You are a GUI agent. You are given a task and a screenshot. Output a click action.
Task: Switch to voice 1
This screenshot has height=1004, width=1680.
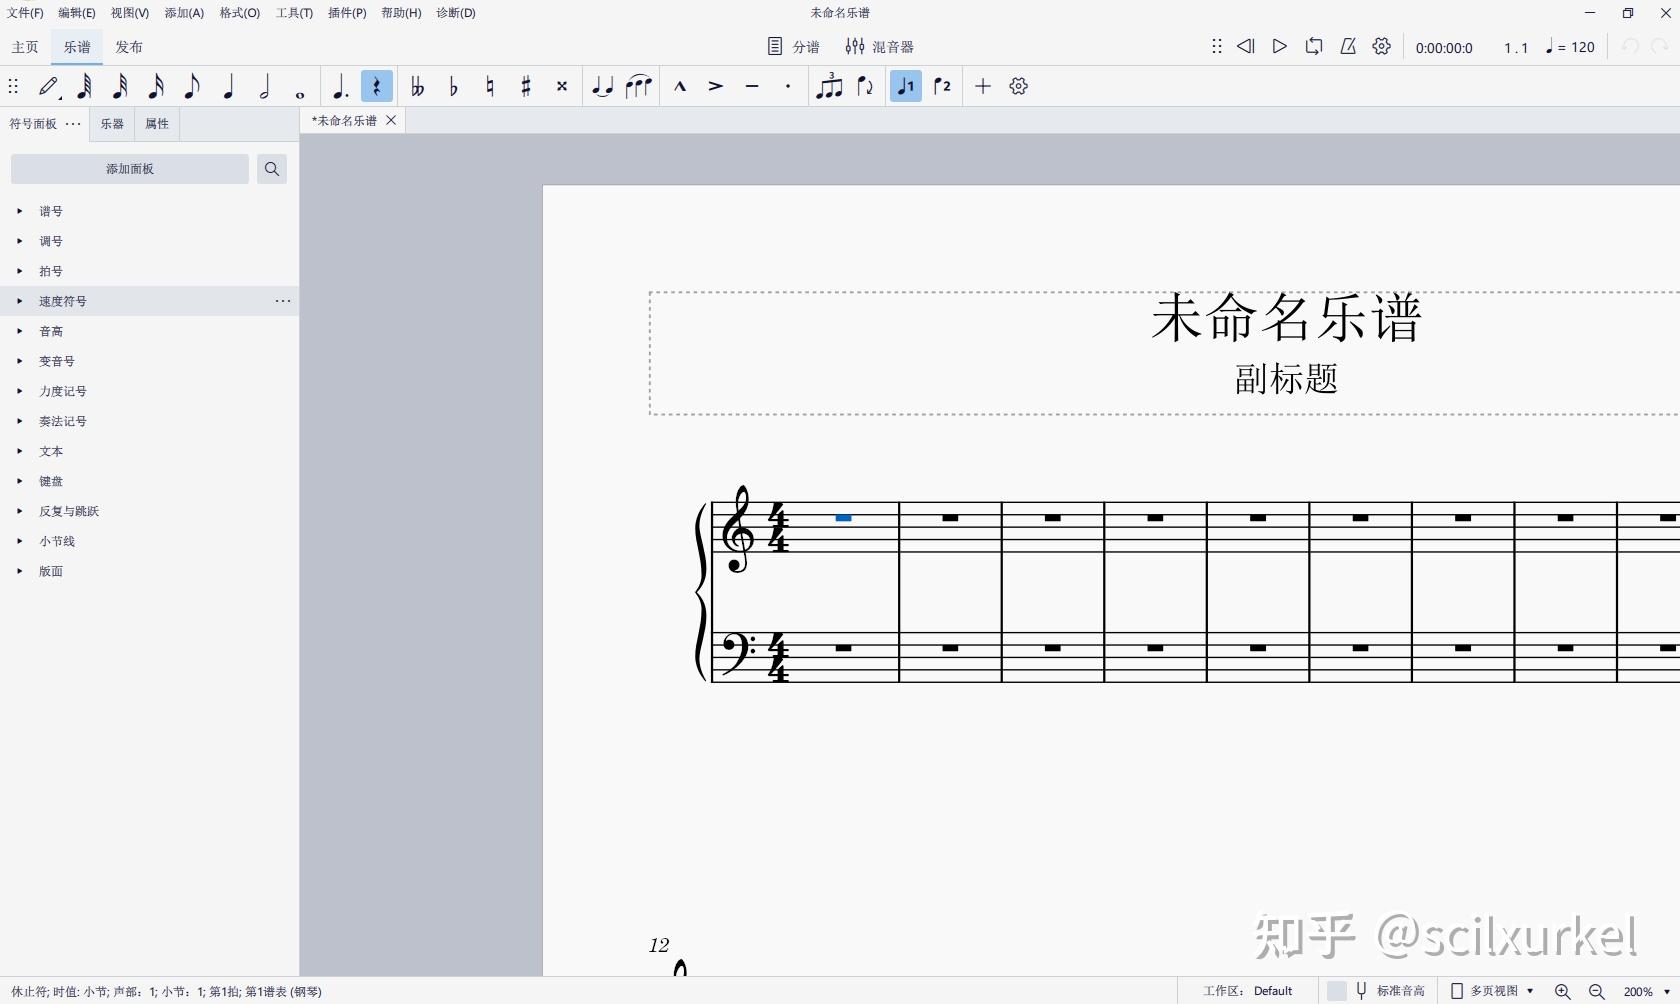coord(906,87)
